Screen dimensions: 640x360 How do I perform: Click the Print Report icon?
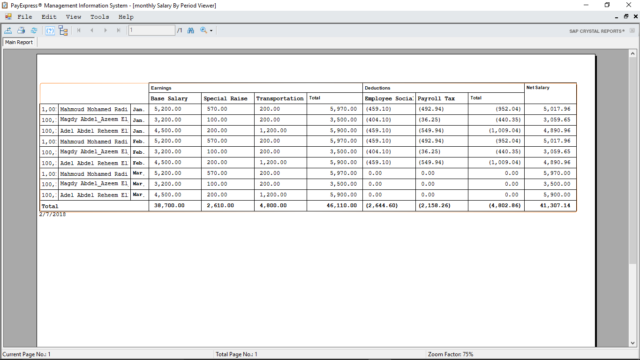21,31
